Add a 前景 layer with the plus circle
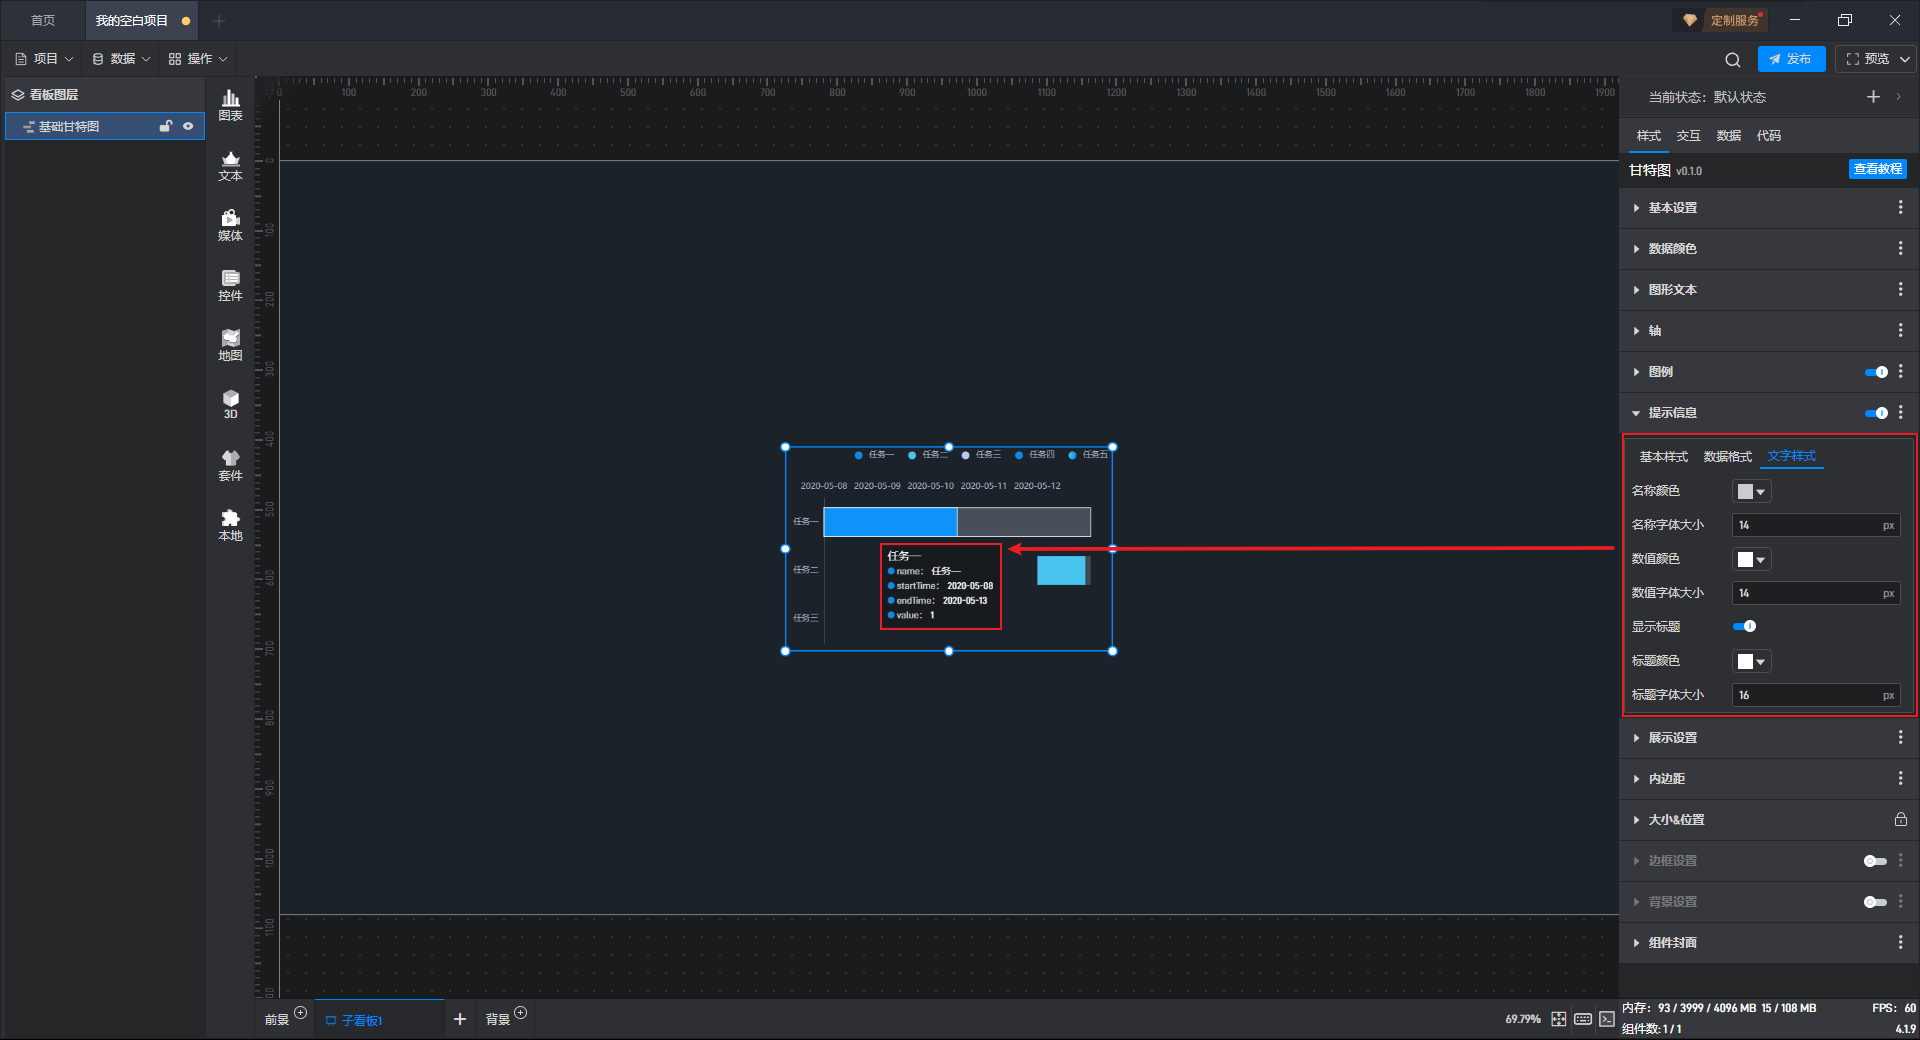The image size is (1920, 1040). [x=300, y=1013]
